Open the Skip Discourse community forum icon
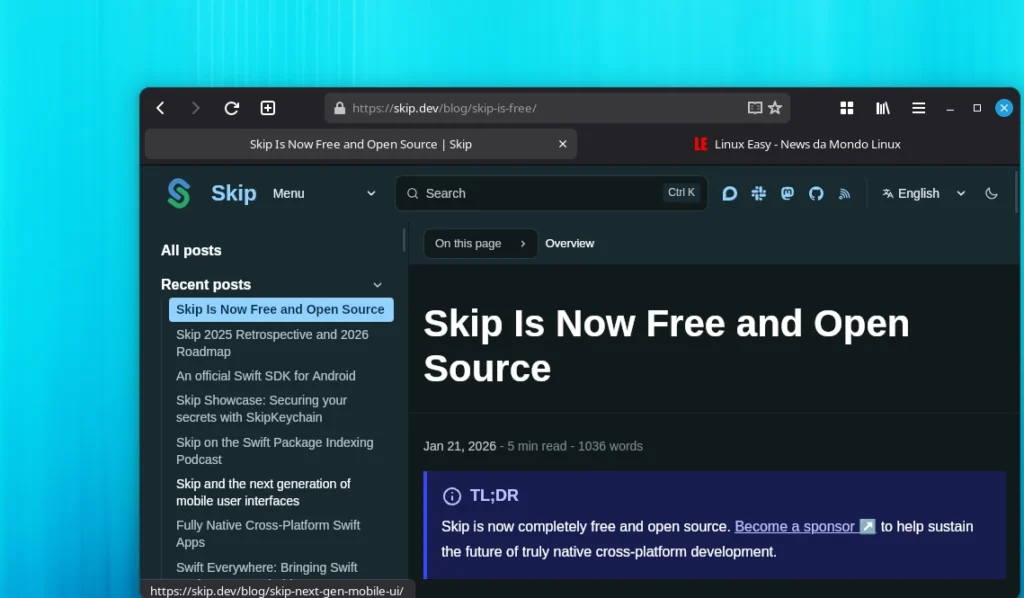Image resolution: width=1024 pixels, height=598 pixels. tap(729, 193)
